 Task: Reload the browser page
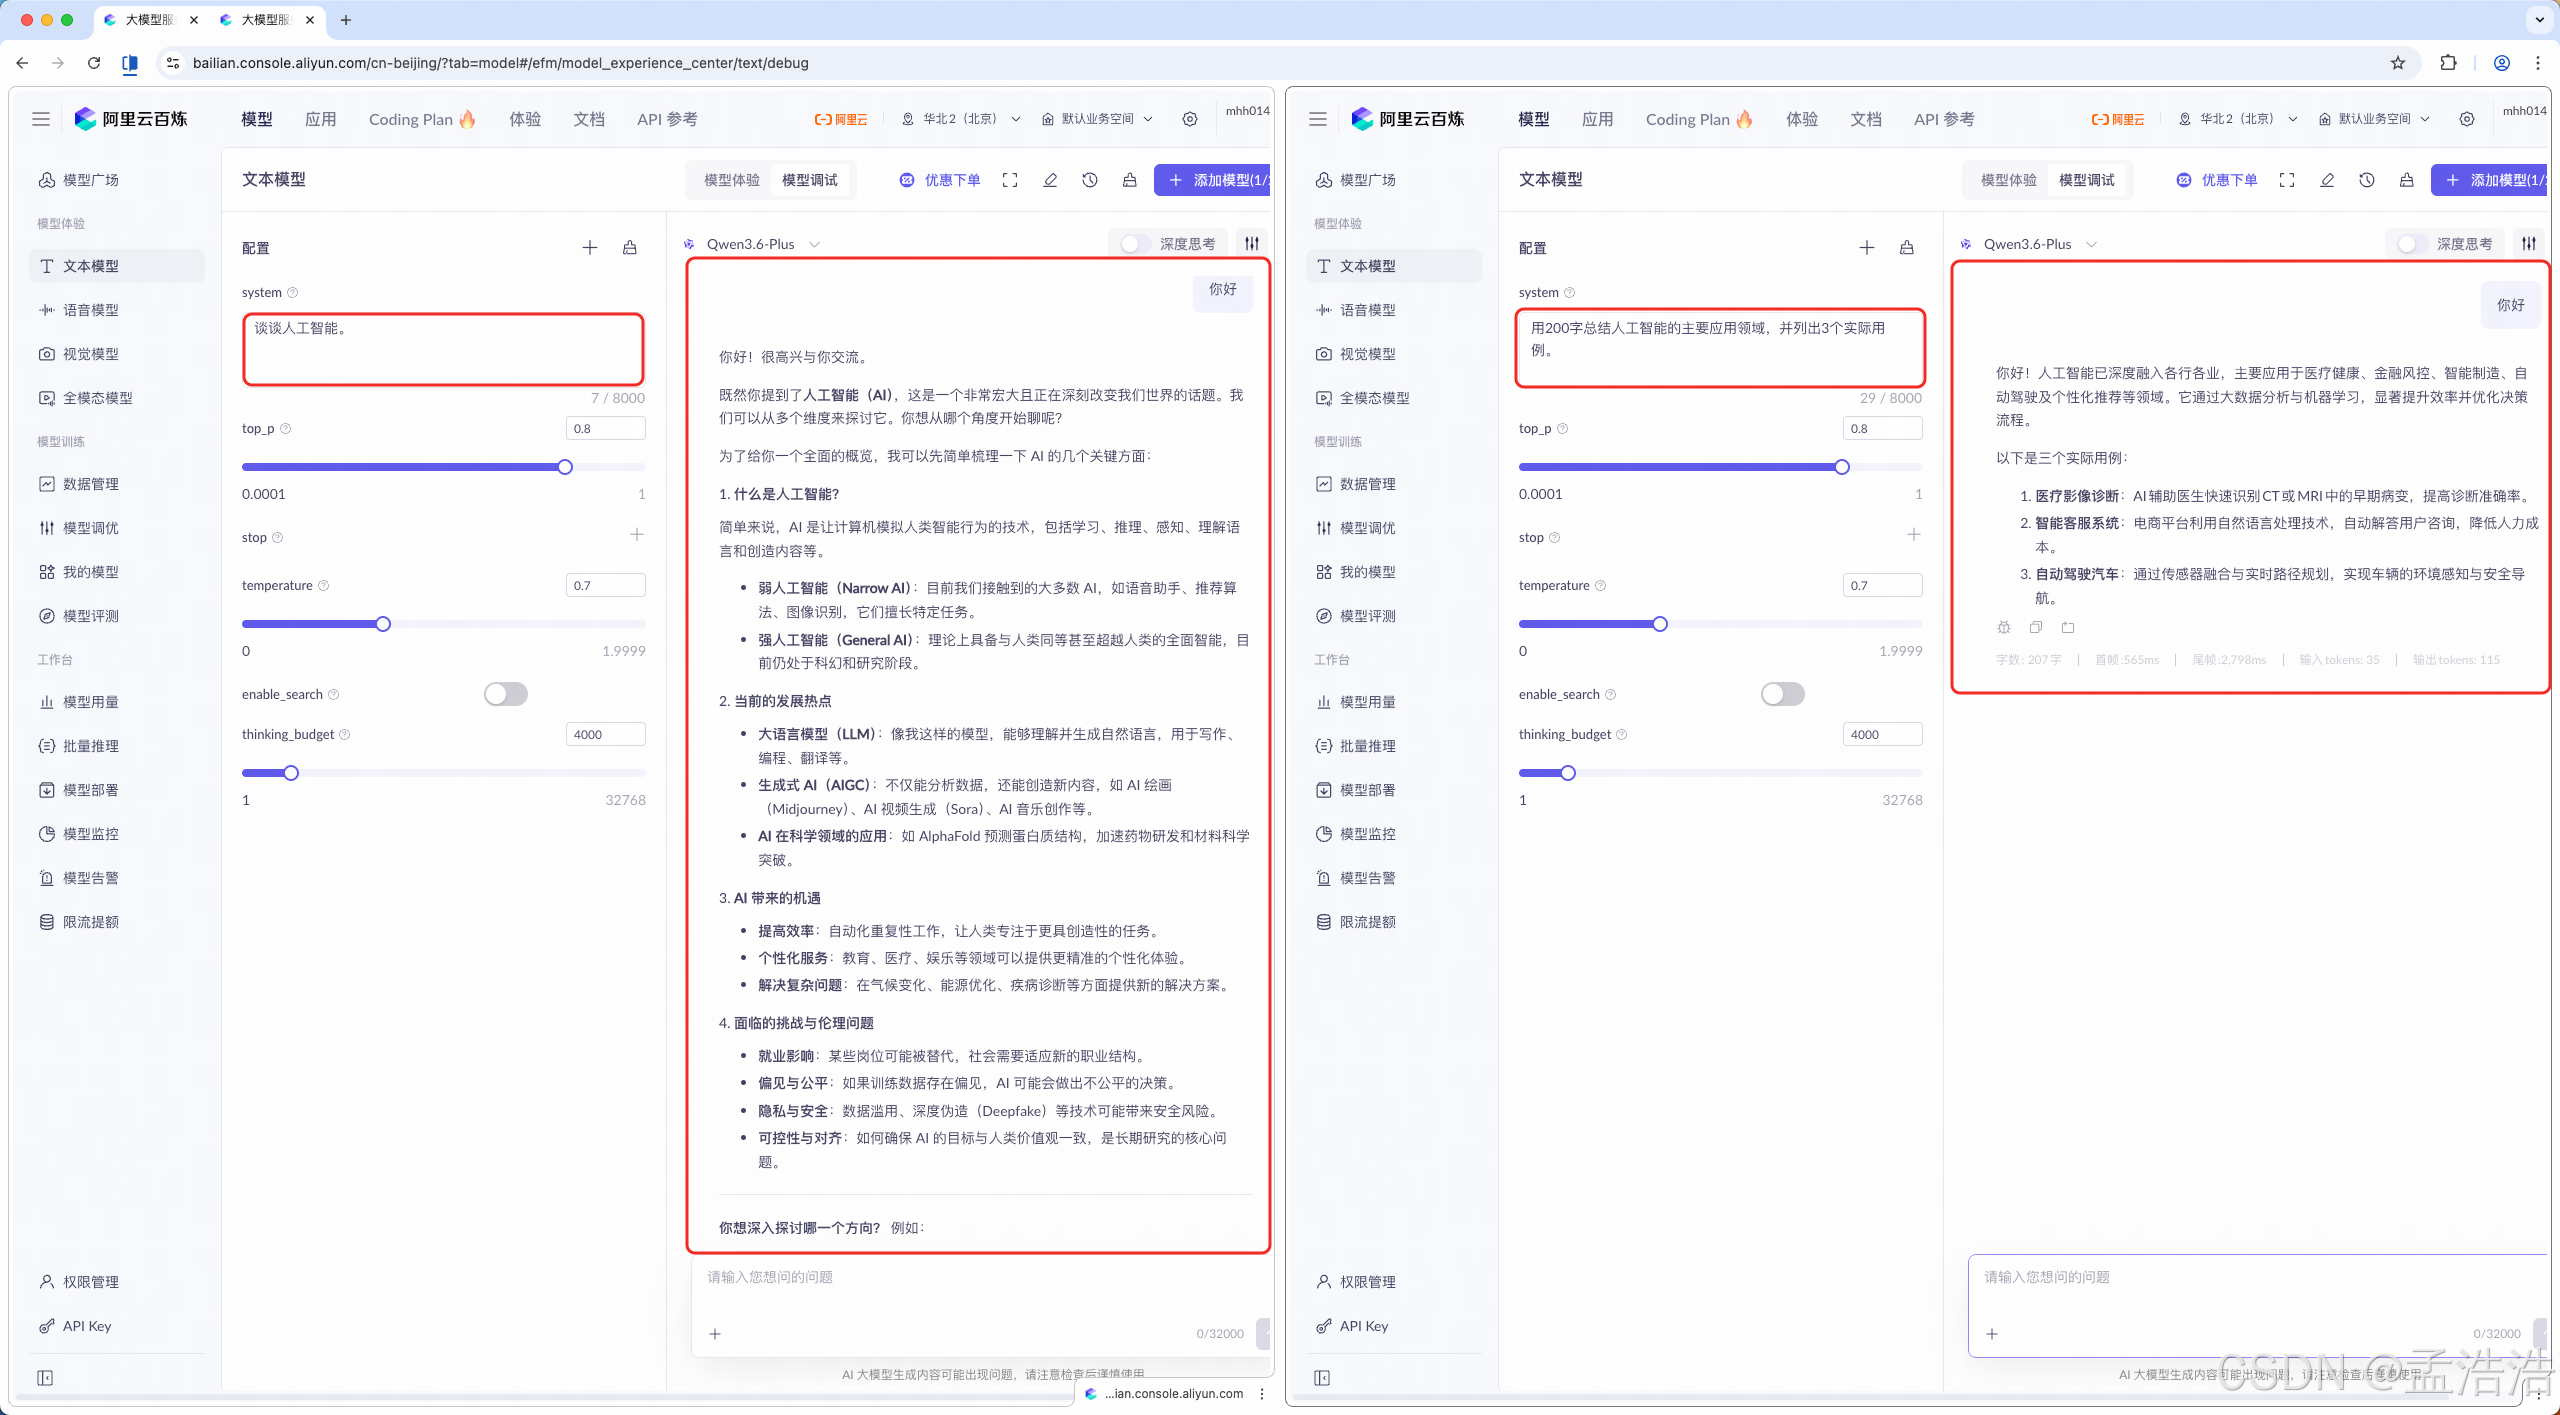[94, 62]
